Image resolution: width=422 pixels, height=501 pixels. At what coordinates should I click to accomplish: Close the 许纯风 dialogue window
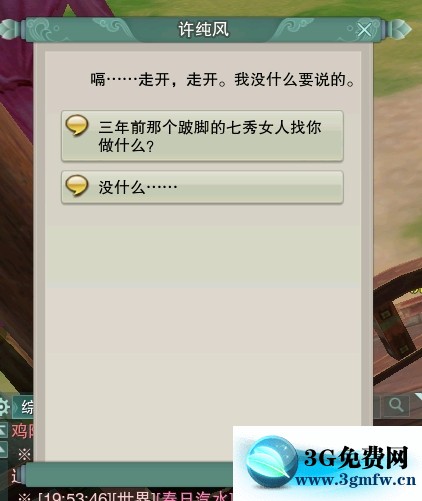[x=364, y=30]
